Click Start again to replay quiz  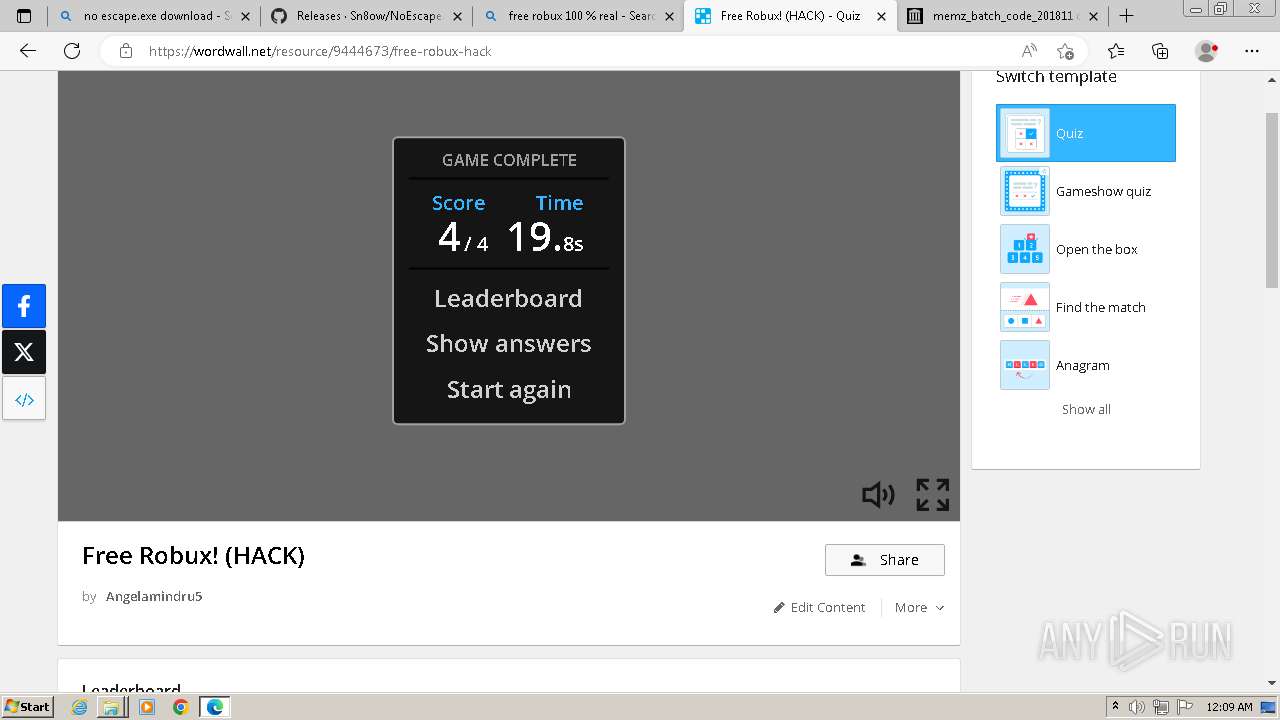click(508, 389)
